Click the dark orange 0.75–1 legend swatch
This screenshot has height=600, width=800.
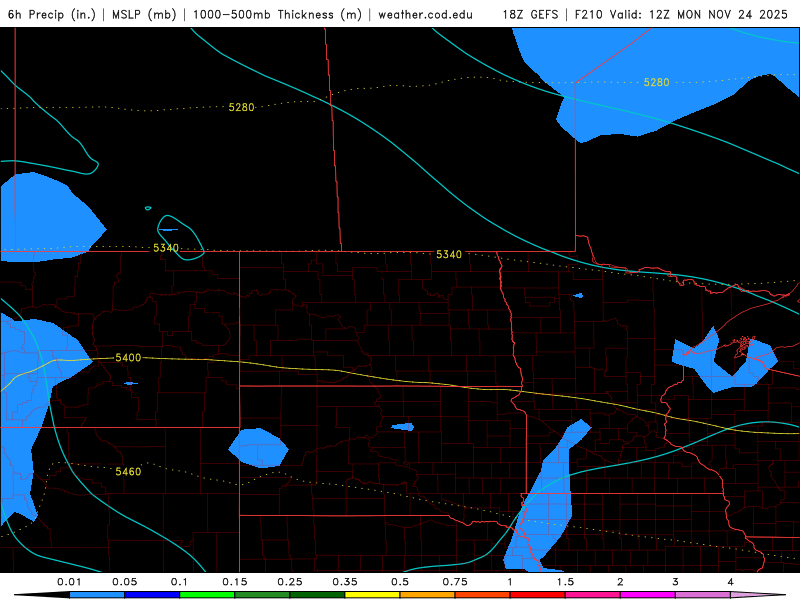(x=483, y=595)
